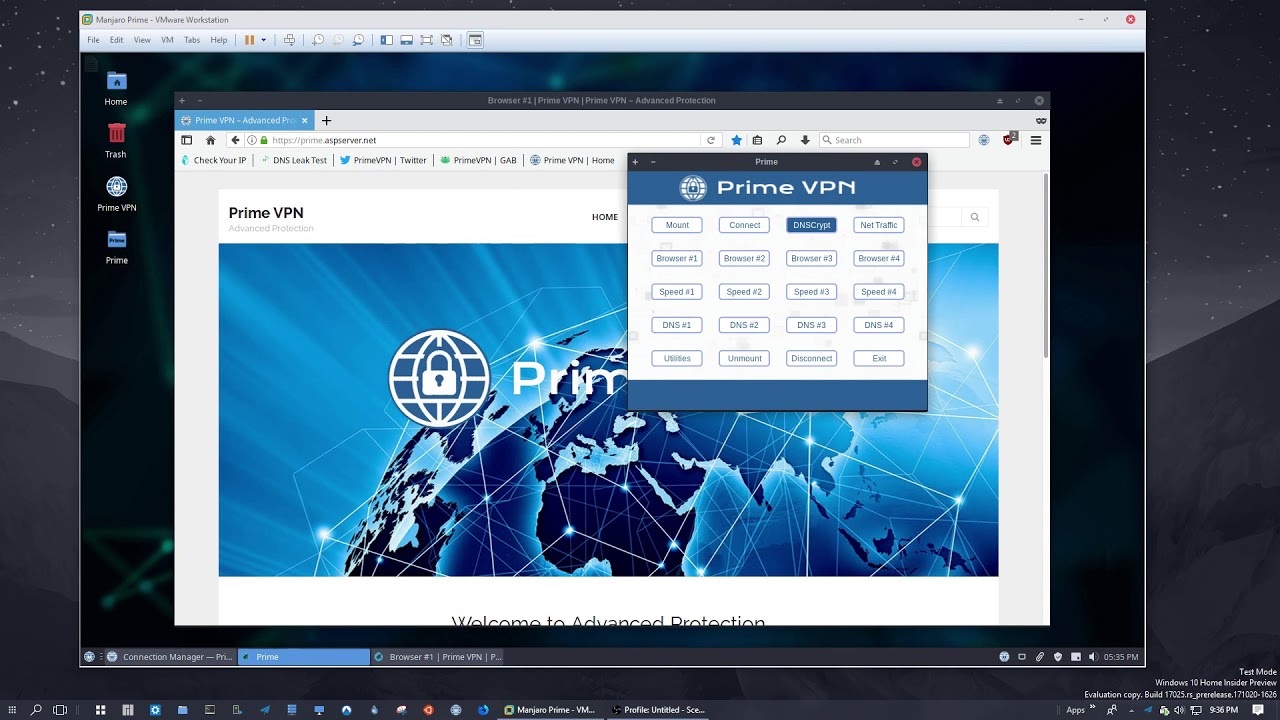Screen dimensions: 1280x720
Task: Open the browser hamburger menu
Action: coord(1036,140)
